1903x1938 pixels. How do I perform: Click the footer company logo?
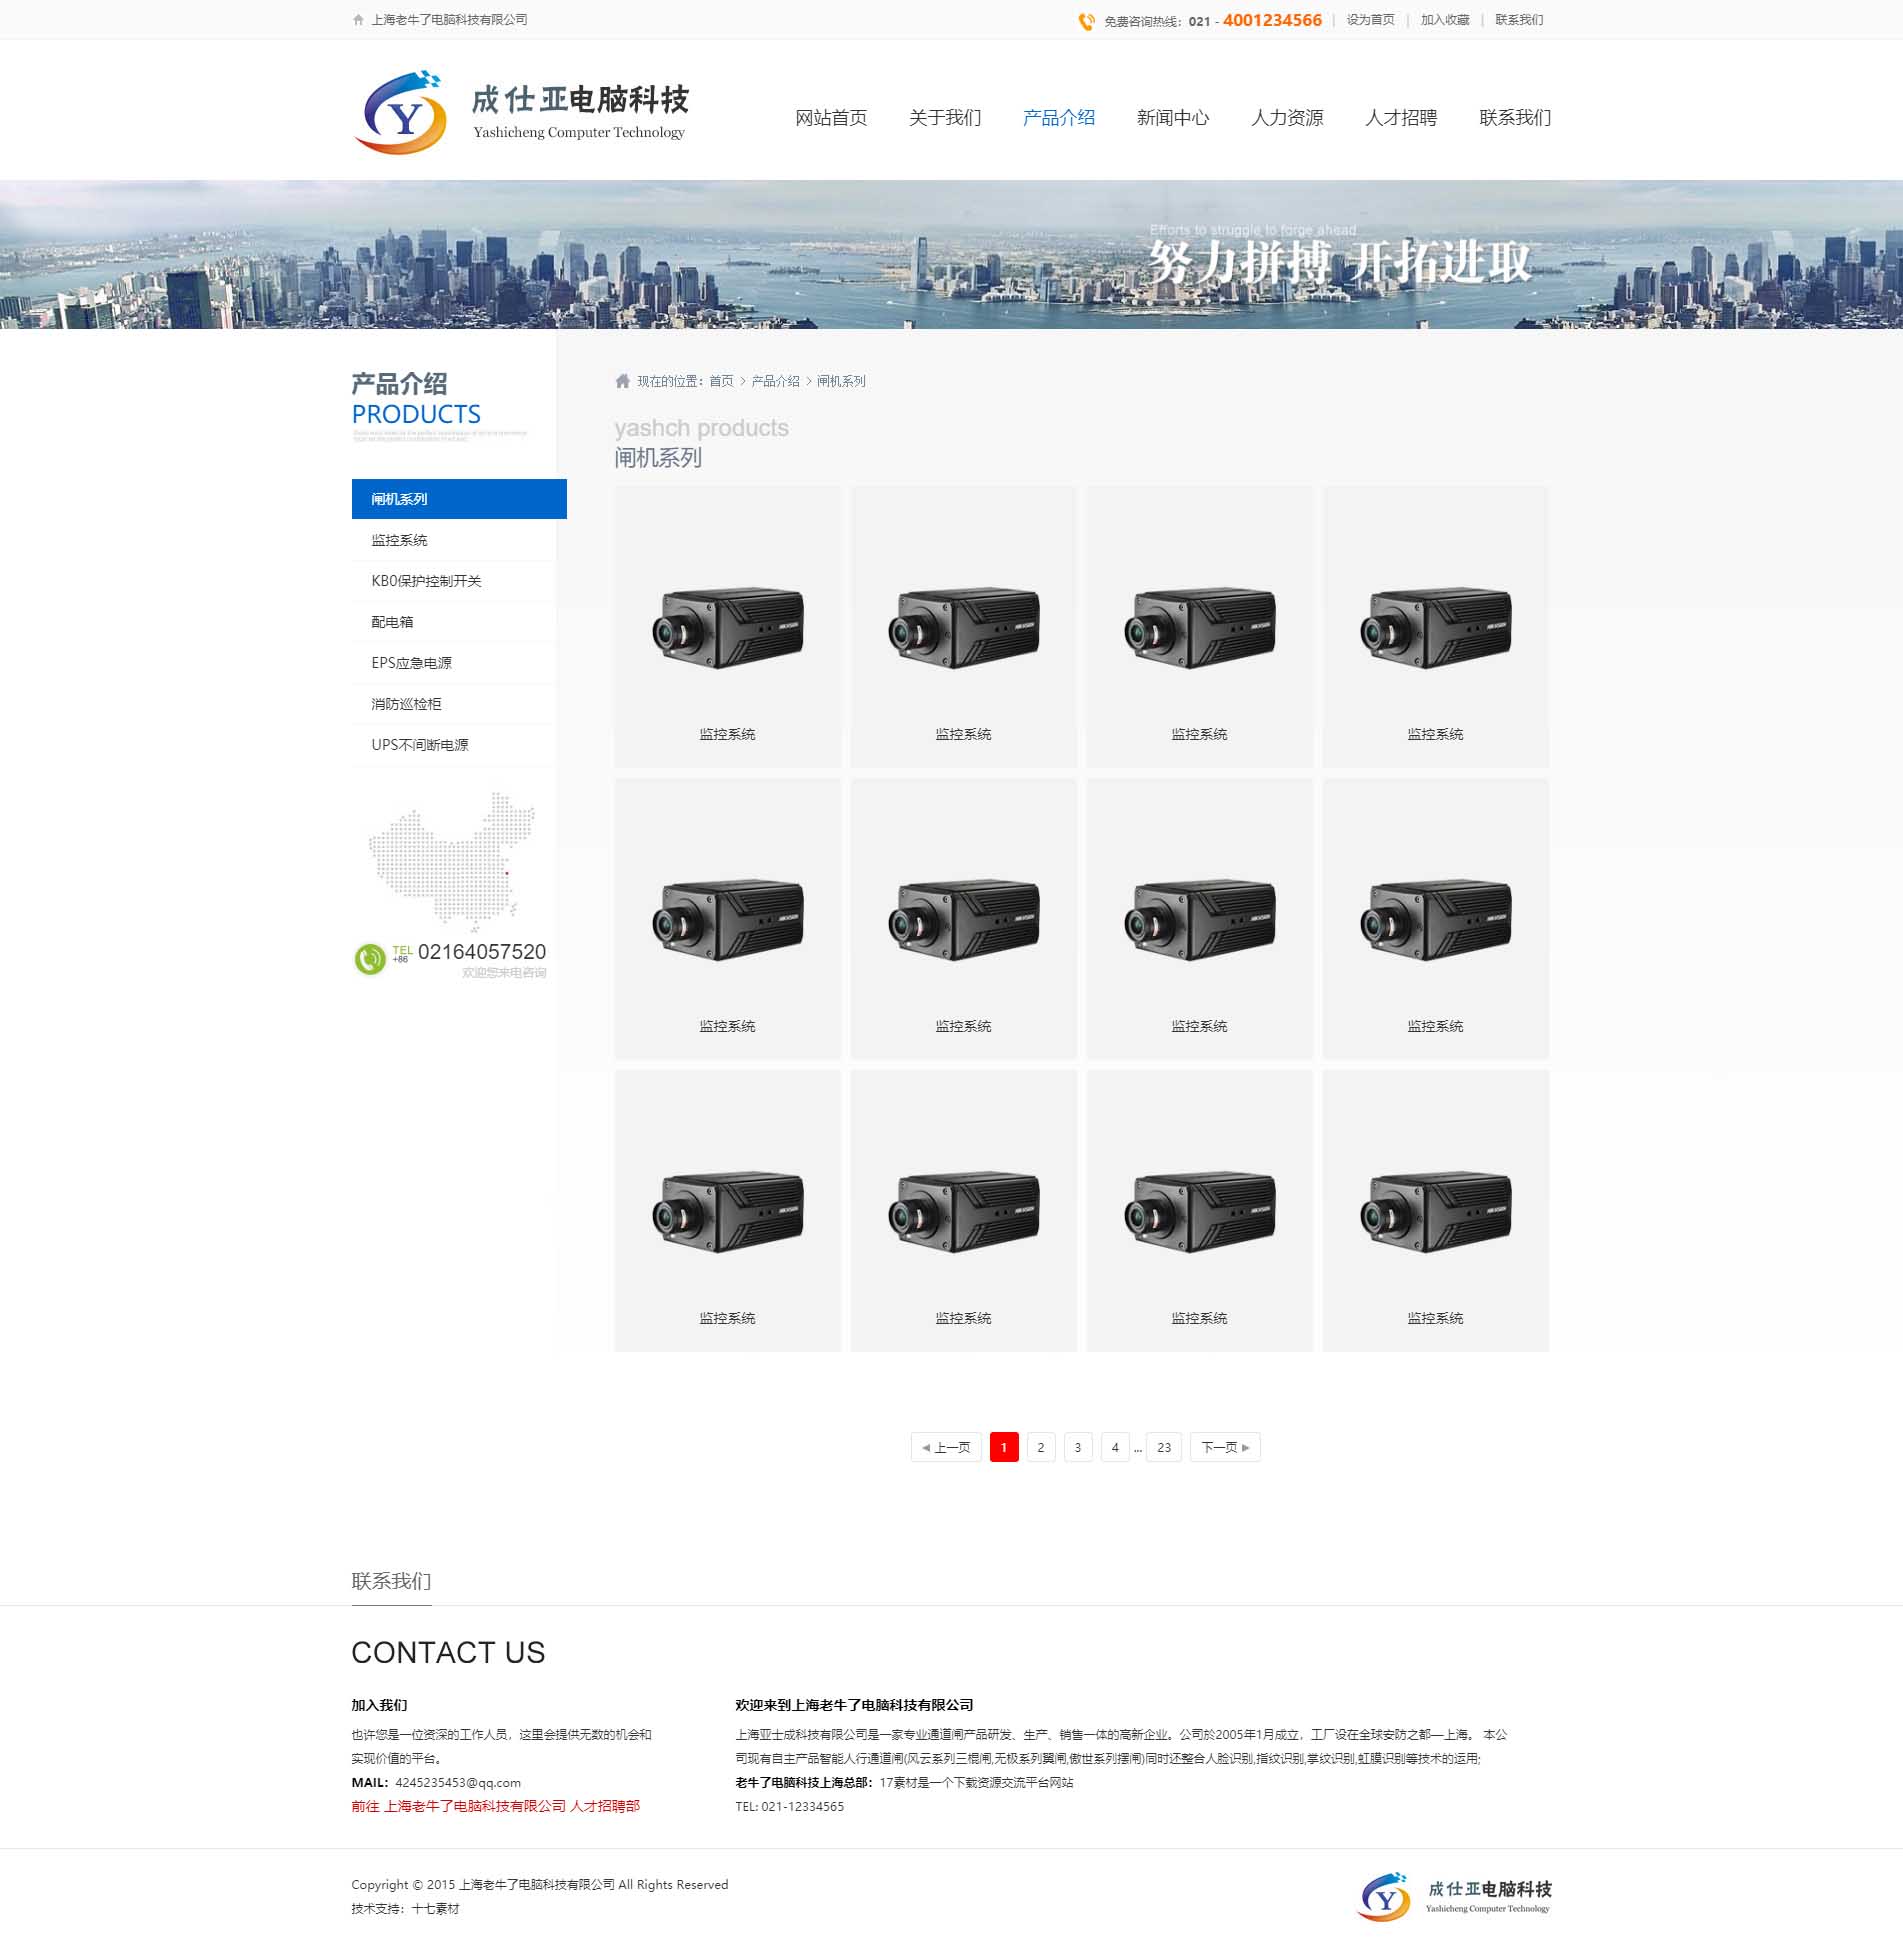point(1454,1896)
